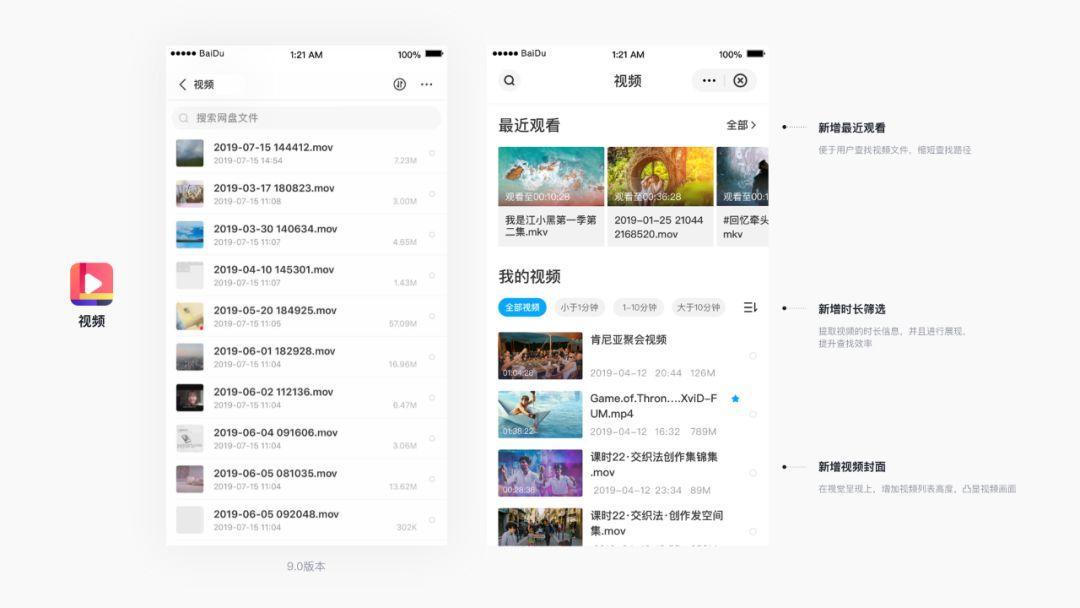The height and width of the screenshot is (608, 1080).
Task: Choose the 1-10分钟 duration filter
Action: pyautogui.click(x=639, y=308)
